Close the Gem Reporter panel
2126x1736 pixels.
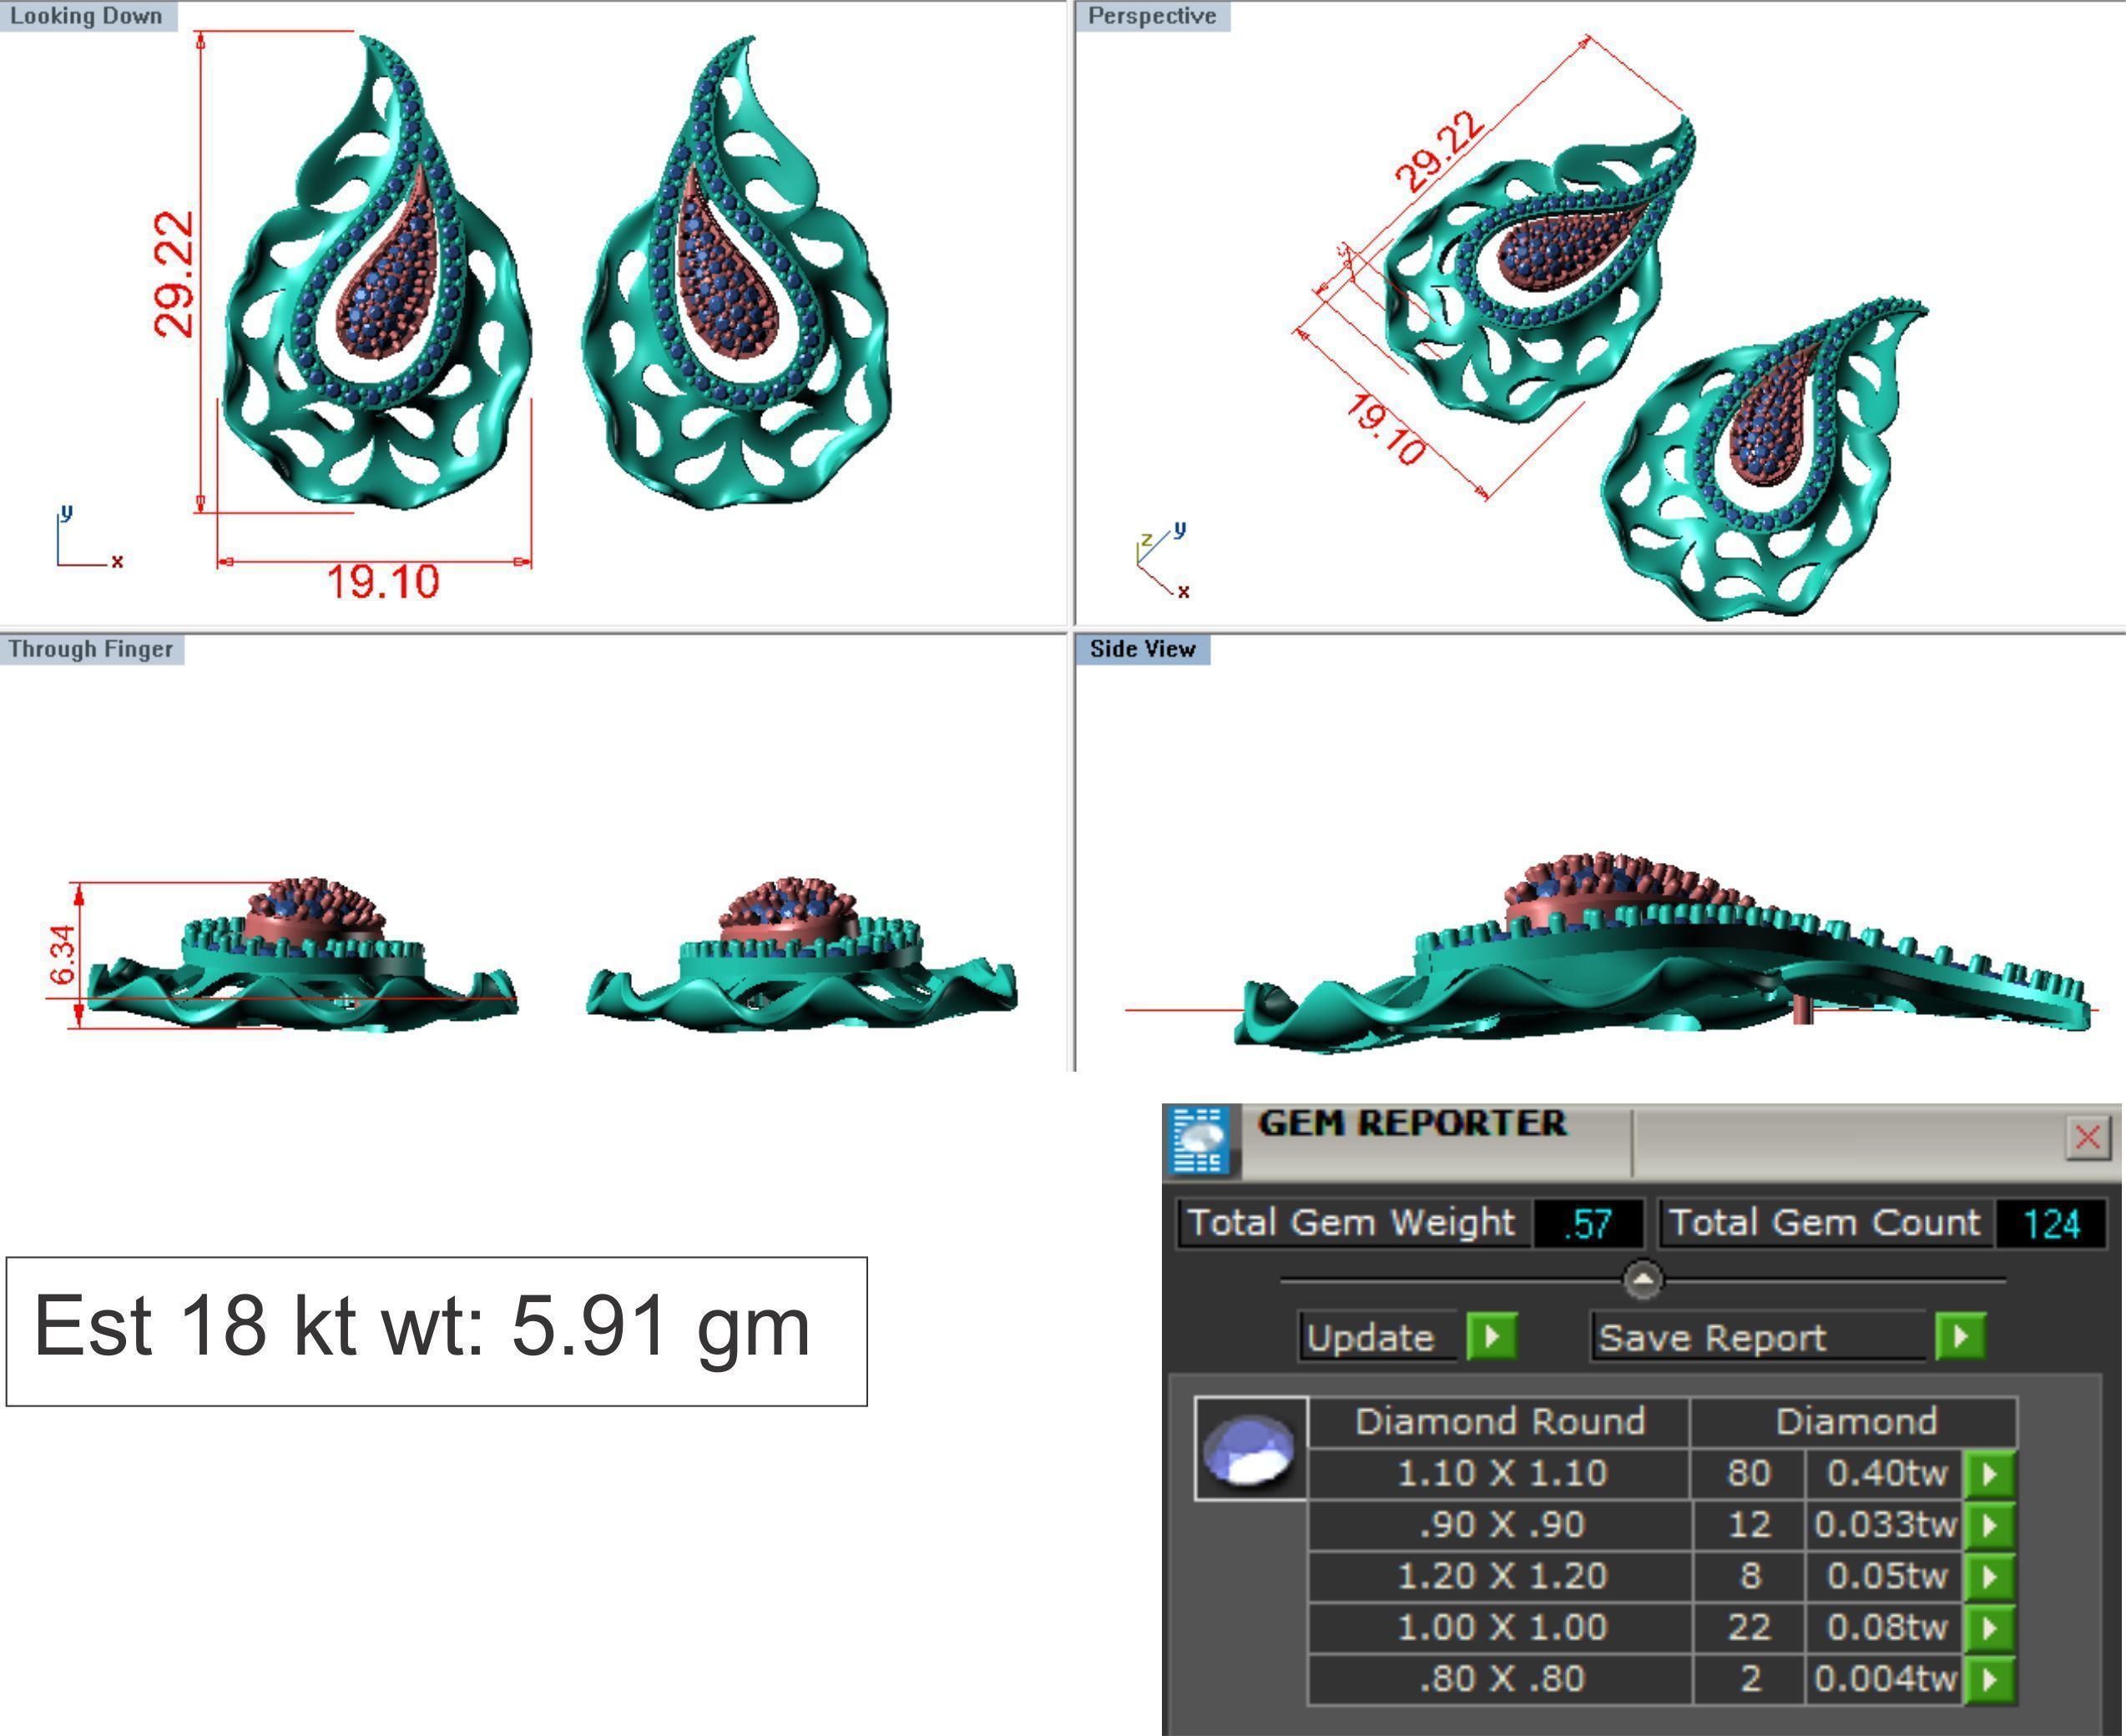point(2088,1137)
